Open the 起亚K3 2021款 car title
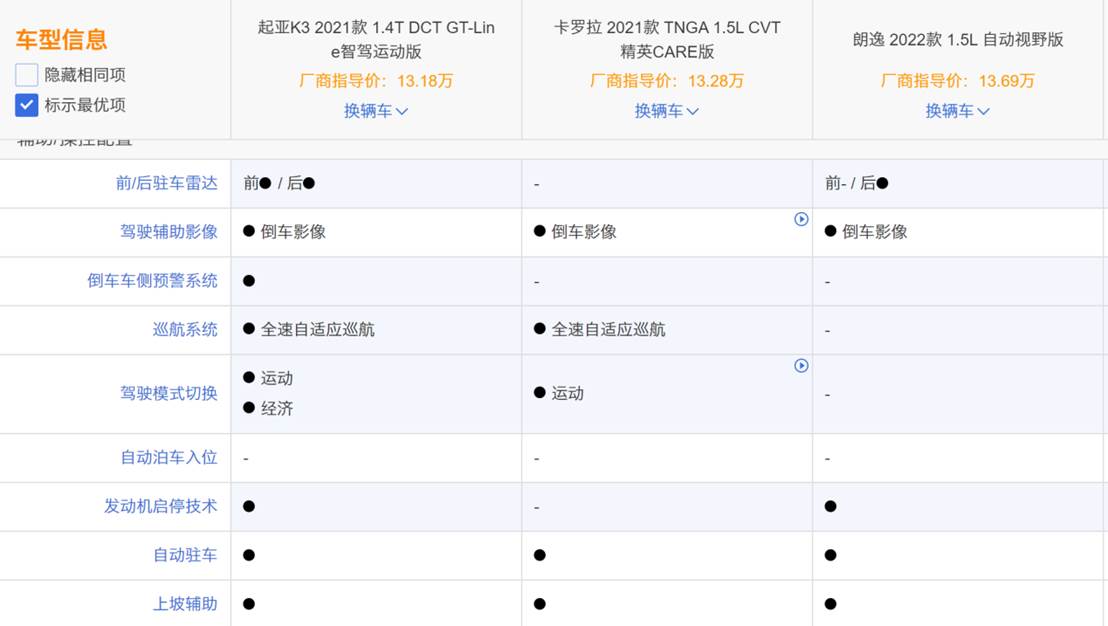This screenshot has height=626, width=1108. (x=375, y=39)
